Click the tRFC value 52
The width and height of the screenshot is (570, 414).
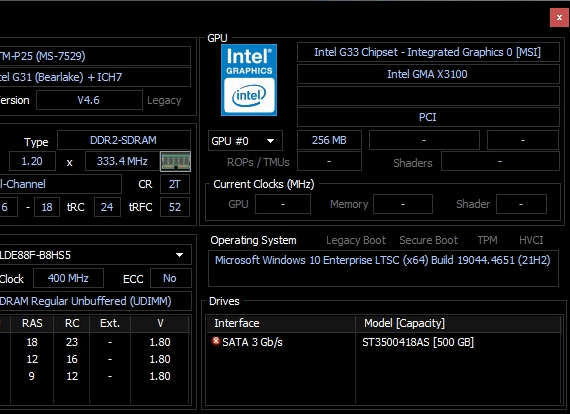pos(175,207)
